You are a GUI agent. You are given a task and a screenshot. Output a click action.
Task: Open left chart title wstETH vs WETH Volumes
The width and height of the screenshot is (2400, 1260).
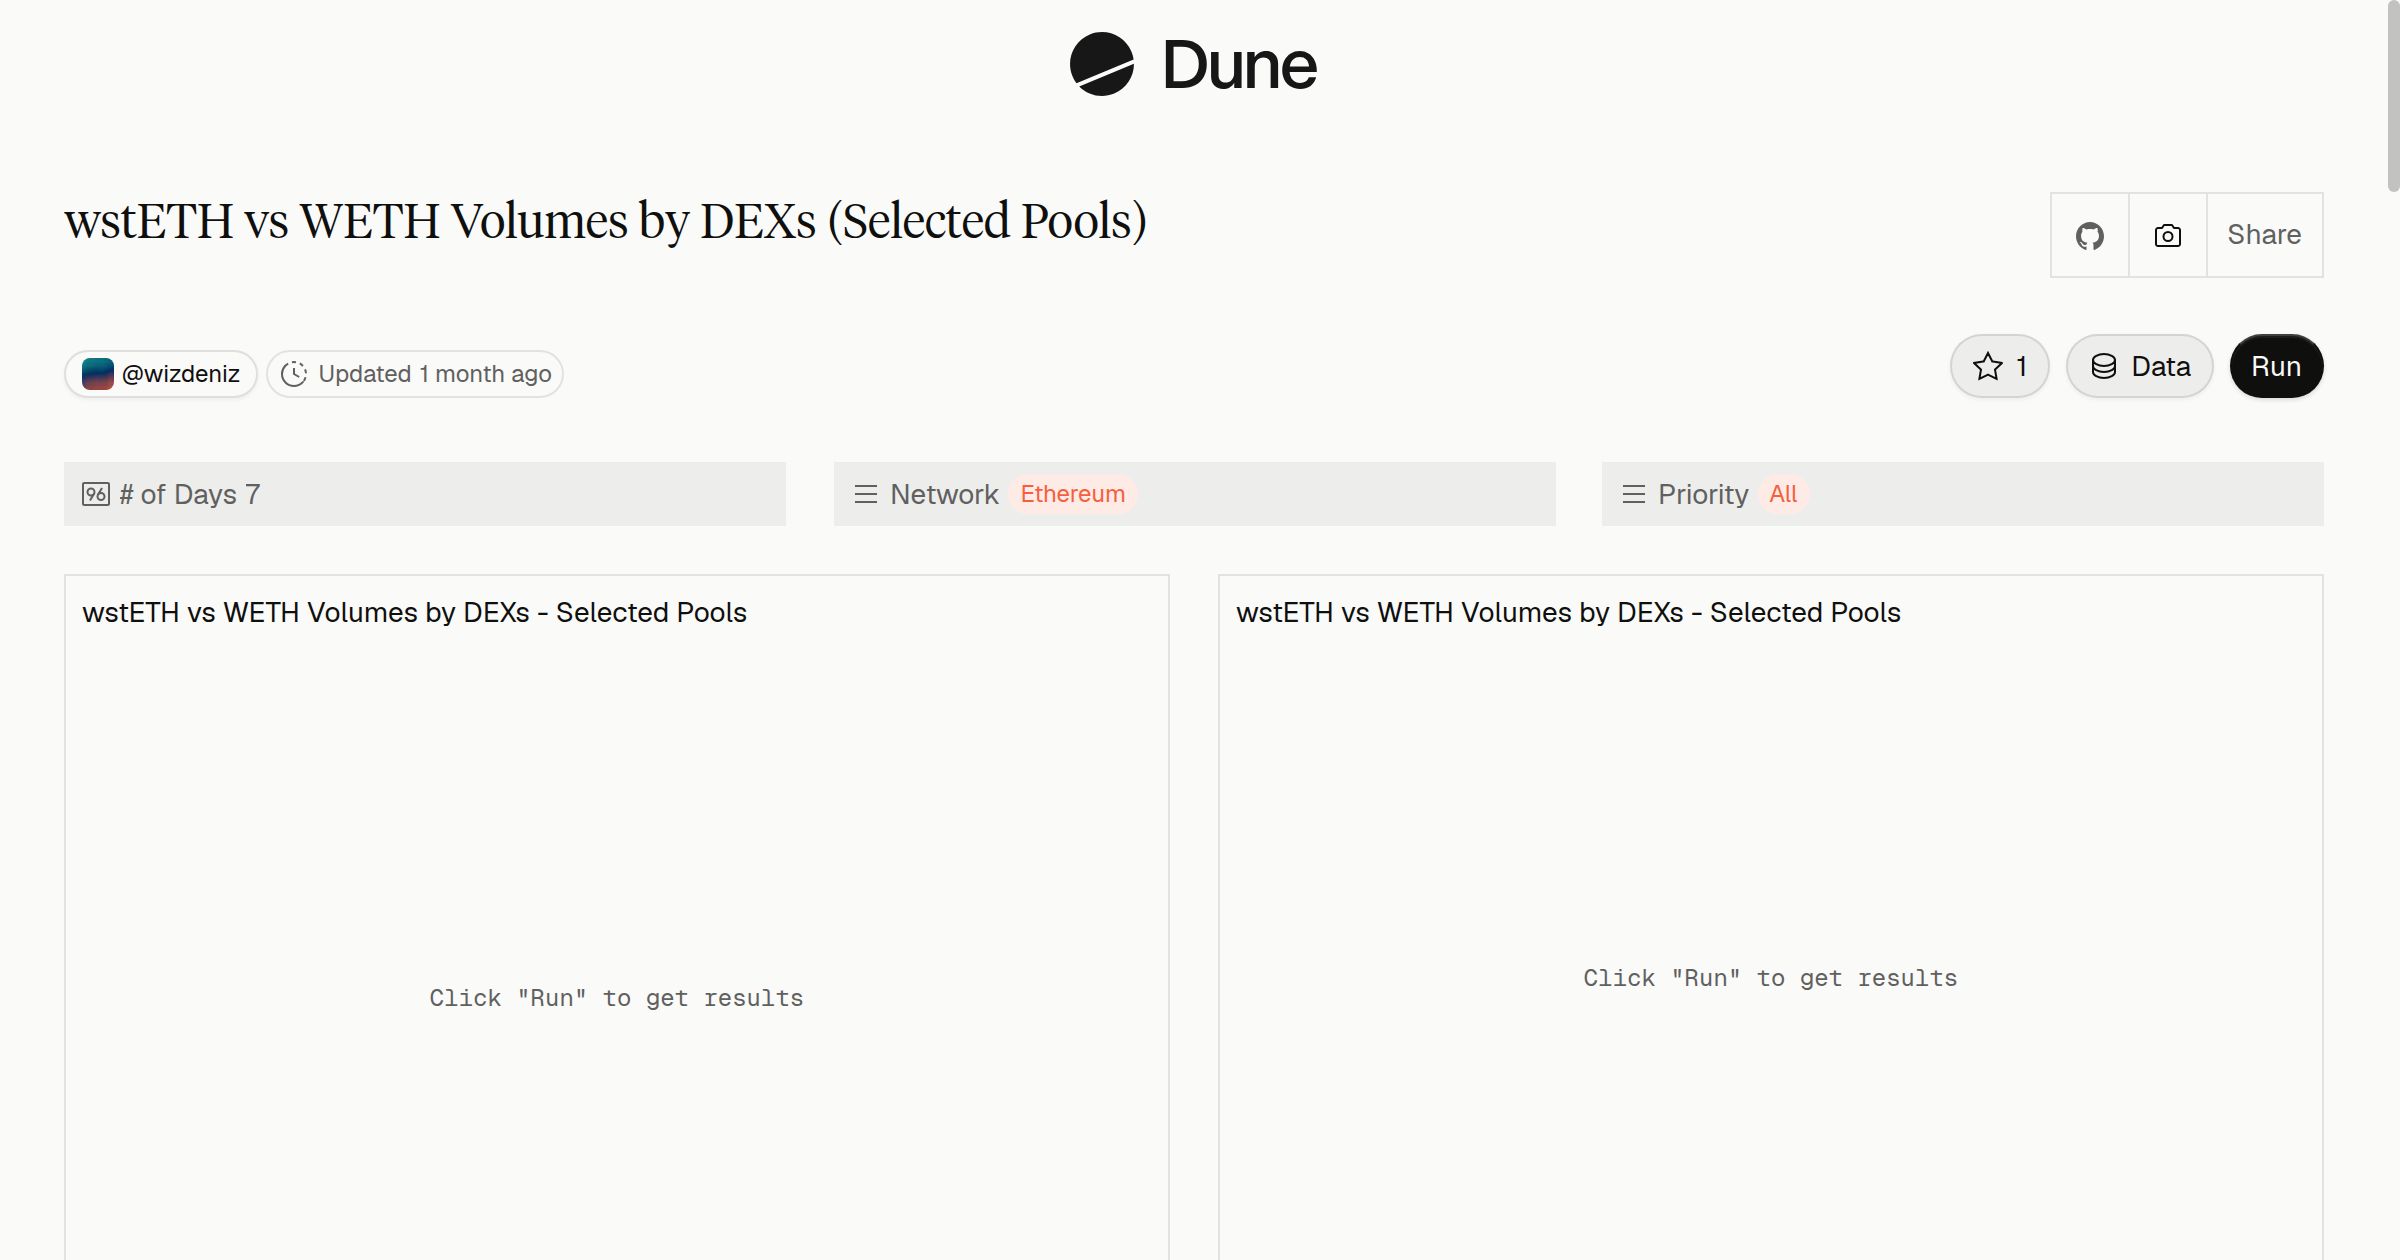pos(414,612)
